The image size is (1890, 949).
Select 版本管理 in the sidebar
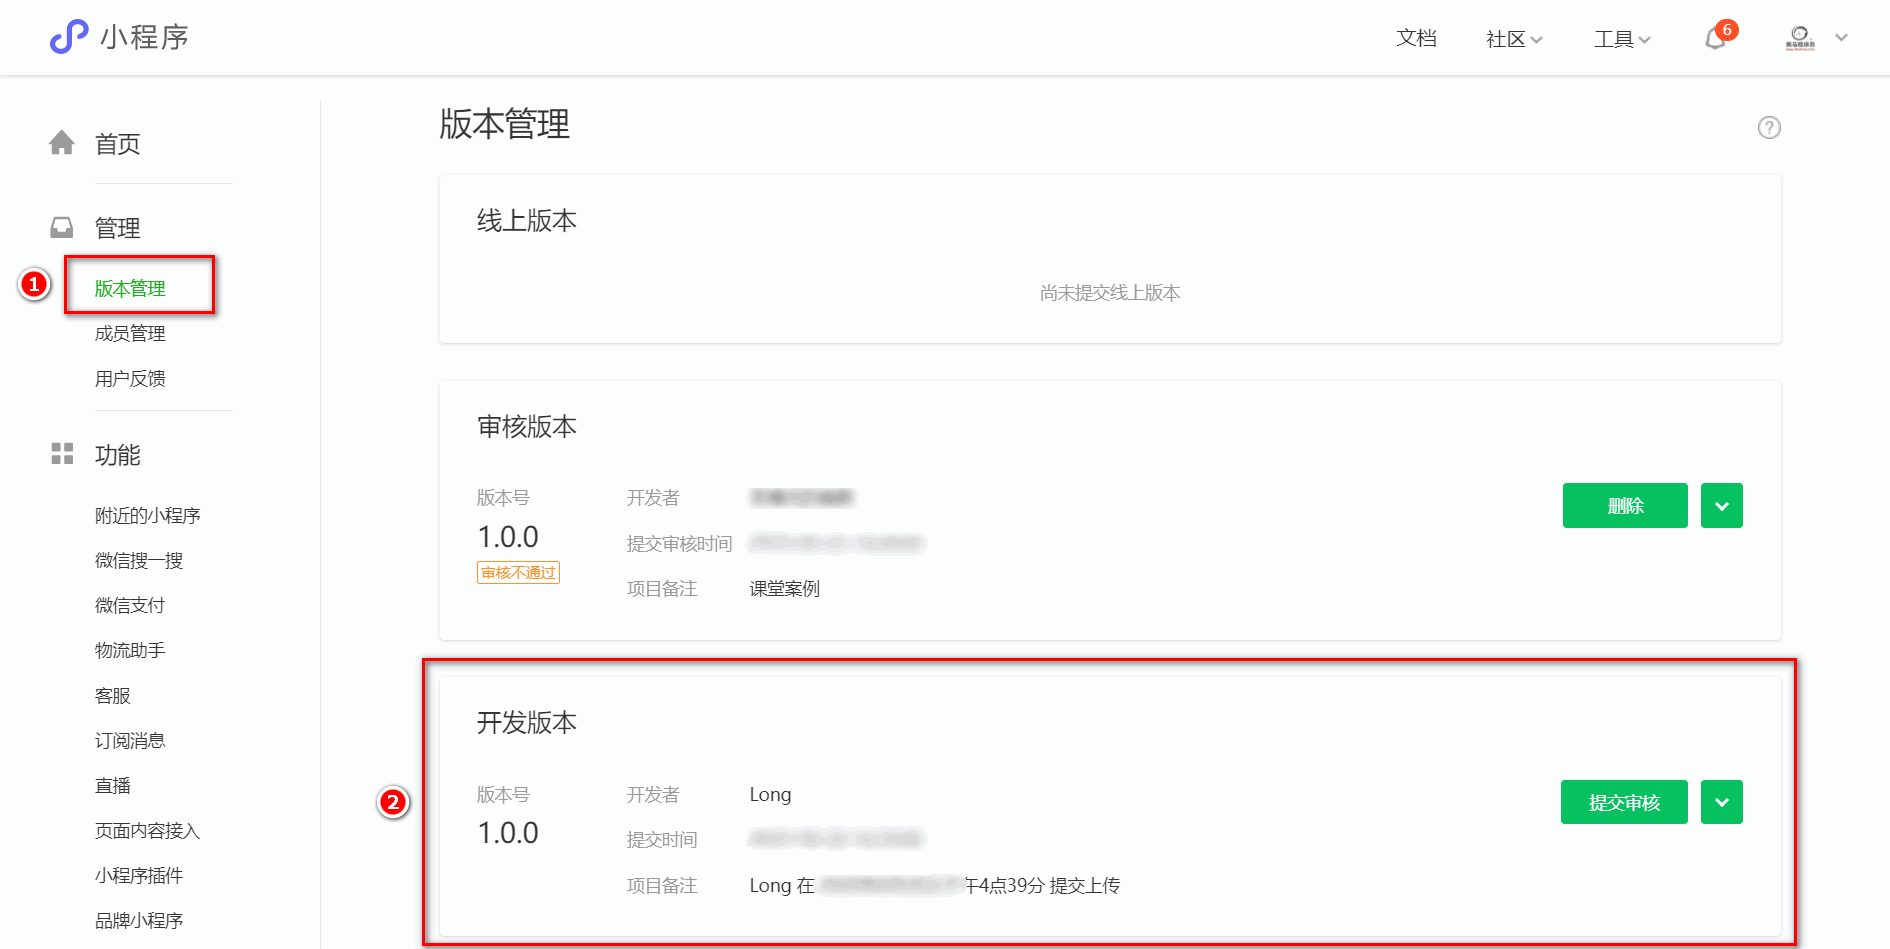pyautogui.click(x=130, y=288)
